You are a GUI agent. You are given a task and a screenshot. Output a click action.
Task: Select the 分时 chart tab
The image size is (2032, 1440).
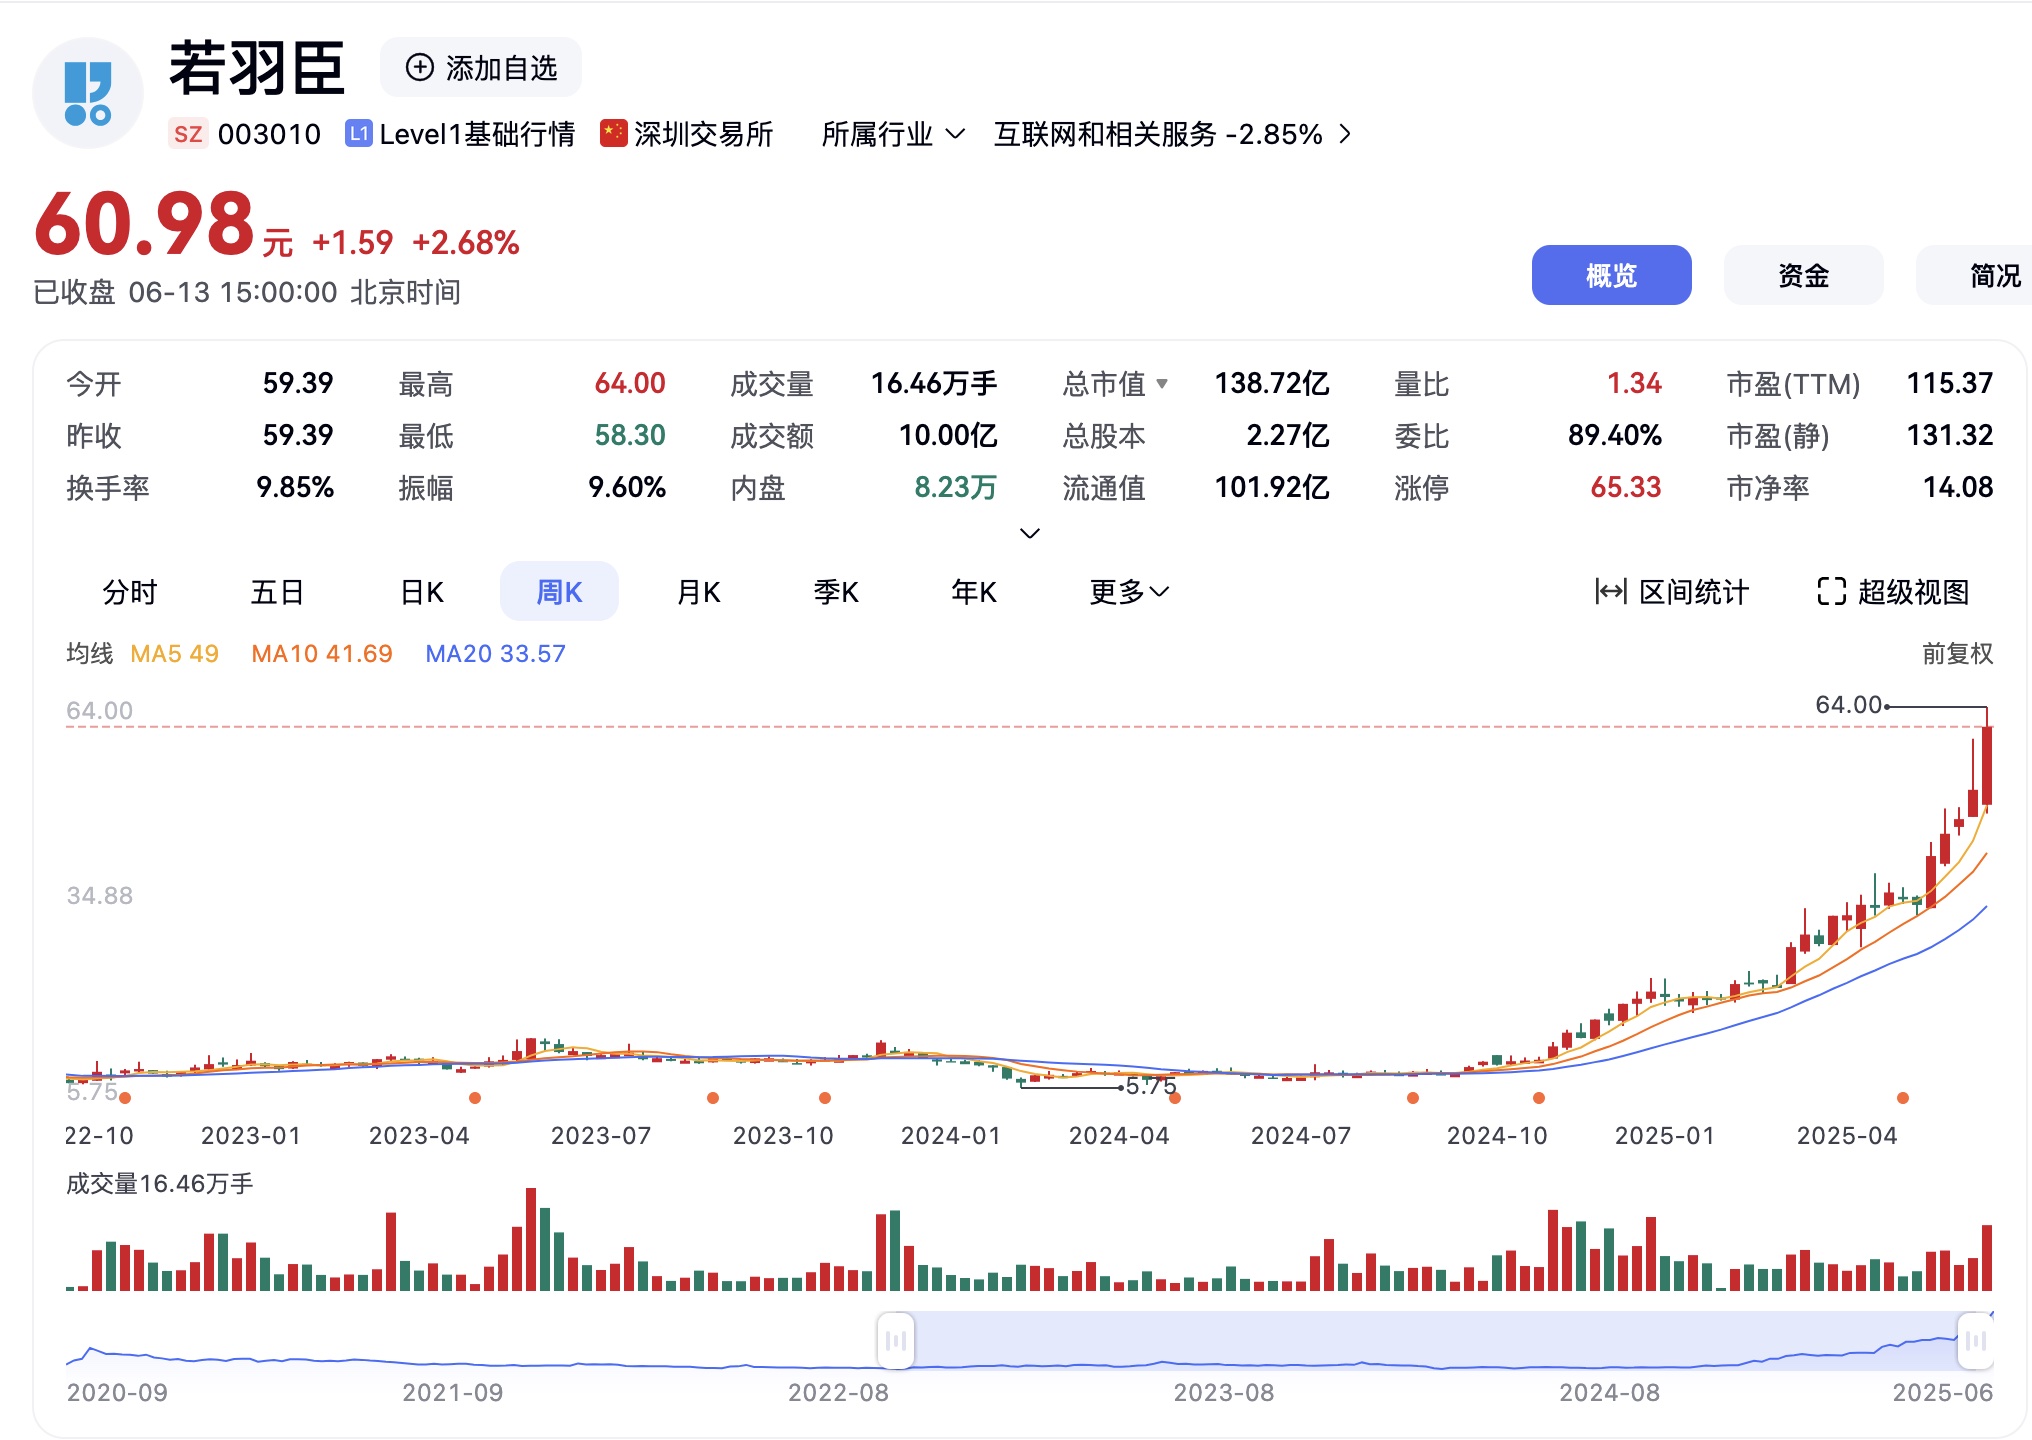point(130,592)
